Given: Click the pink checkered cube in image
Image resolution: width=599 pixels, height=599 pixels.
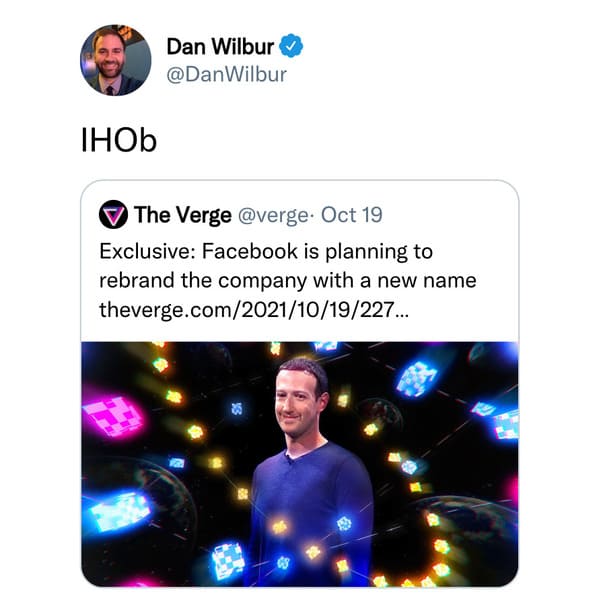Looking at the screenshot, I should pos(113,415).
